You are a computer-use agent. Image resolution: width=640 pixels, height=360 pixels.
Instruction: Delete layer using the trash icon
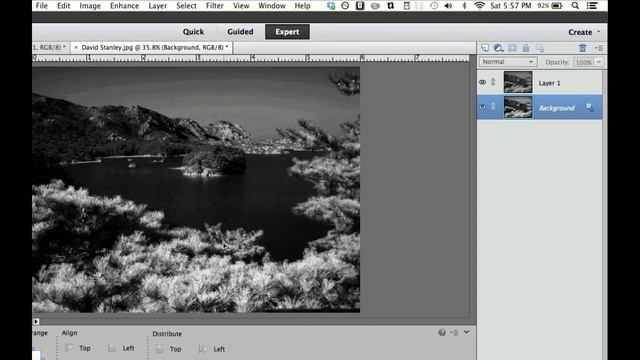pos(582,48)
